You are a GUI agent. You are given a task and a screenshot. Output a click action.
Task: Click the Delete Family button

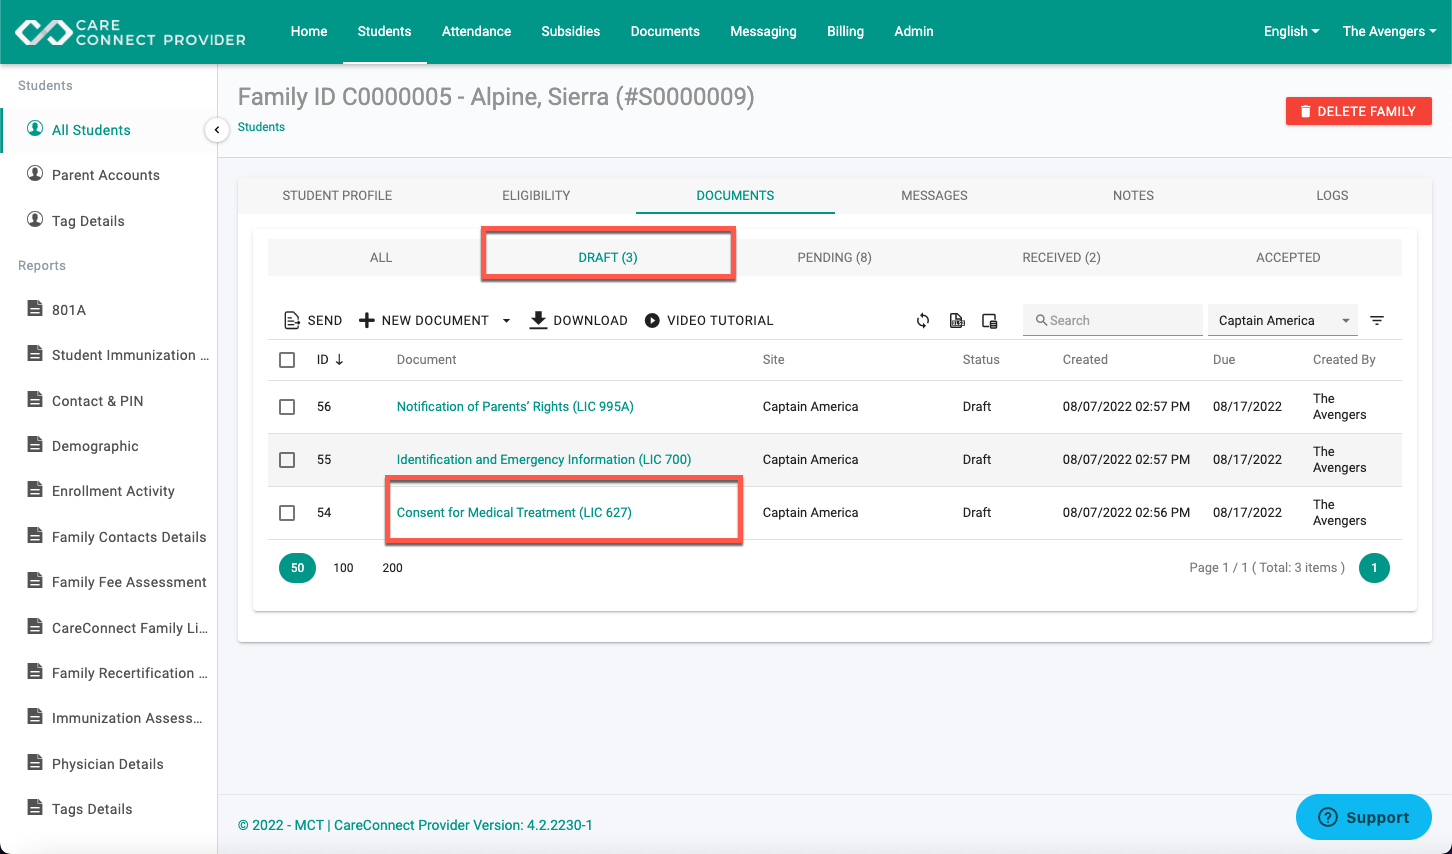(1359, 111)
